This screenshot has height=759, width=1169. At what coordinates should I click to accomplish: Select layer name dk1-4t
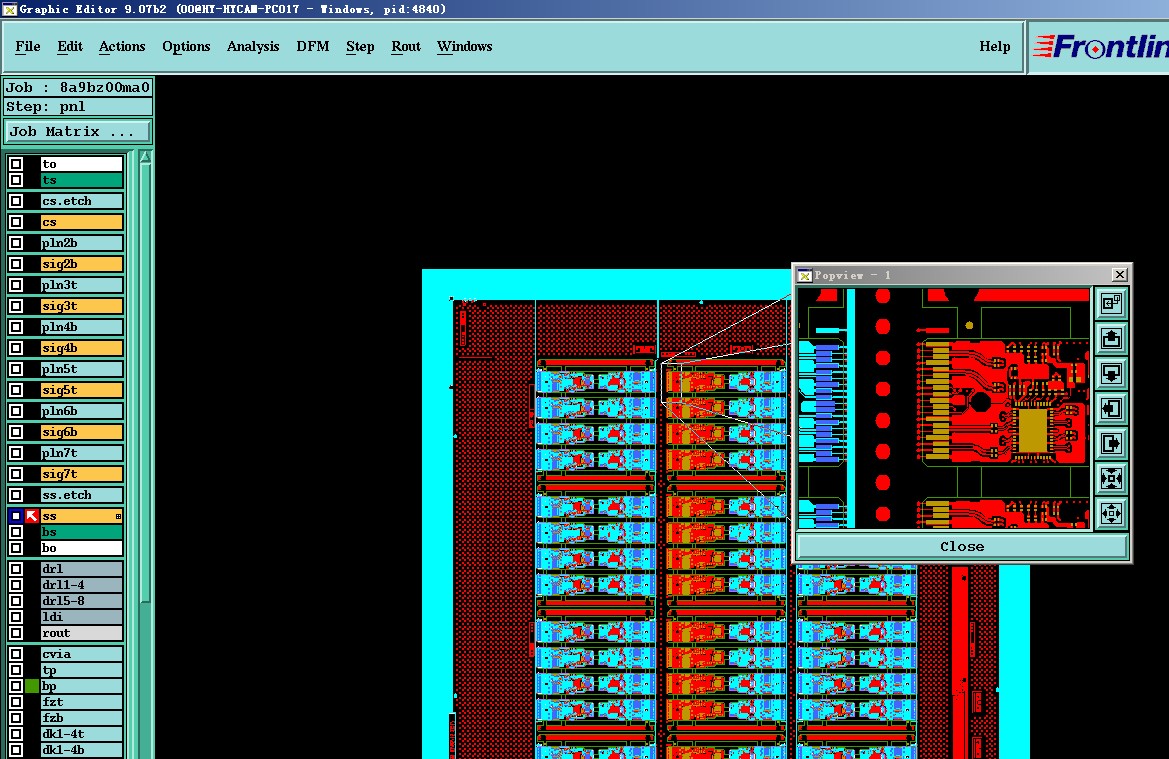81,734
